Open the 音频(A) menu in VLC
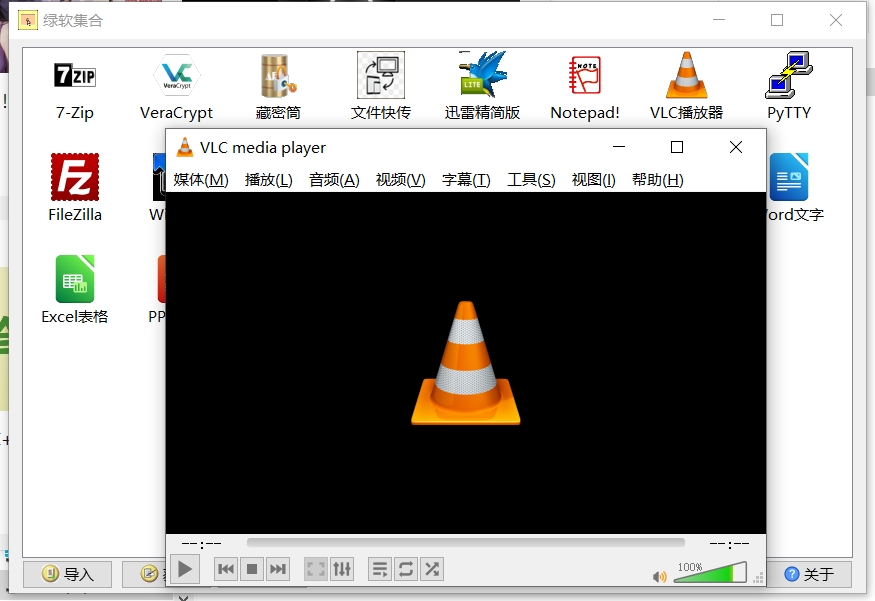Screen dimensions: 875x601 point(334,180)
